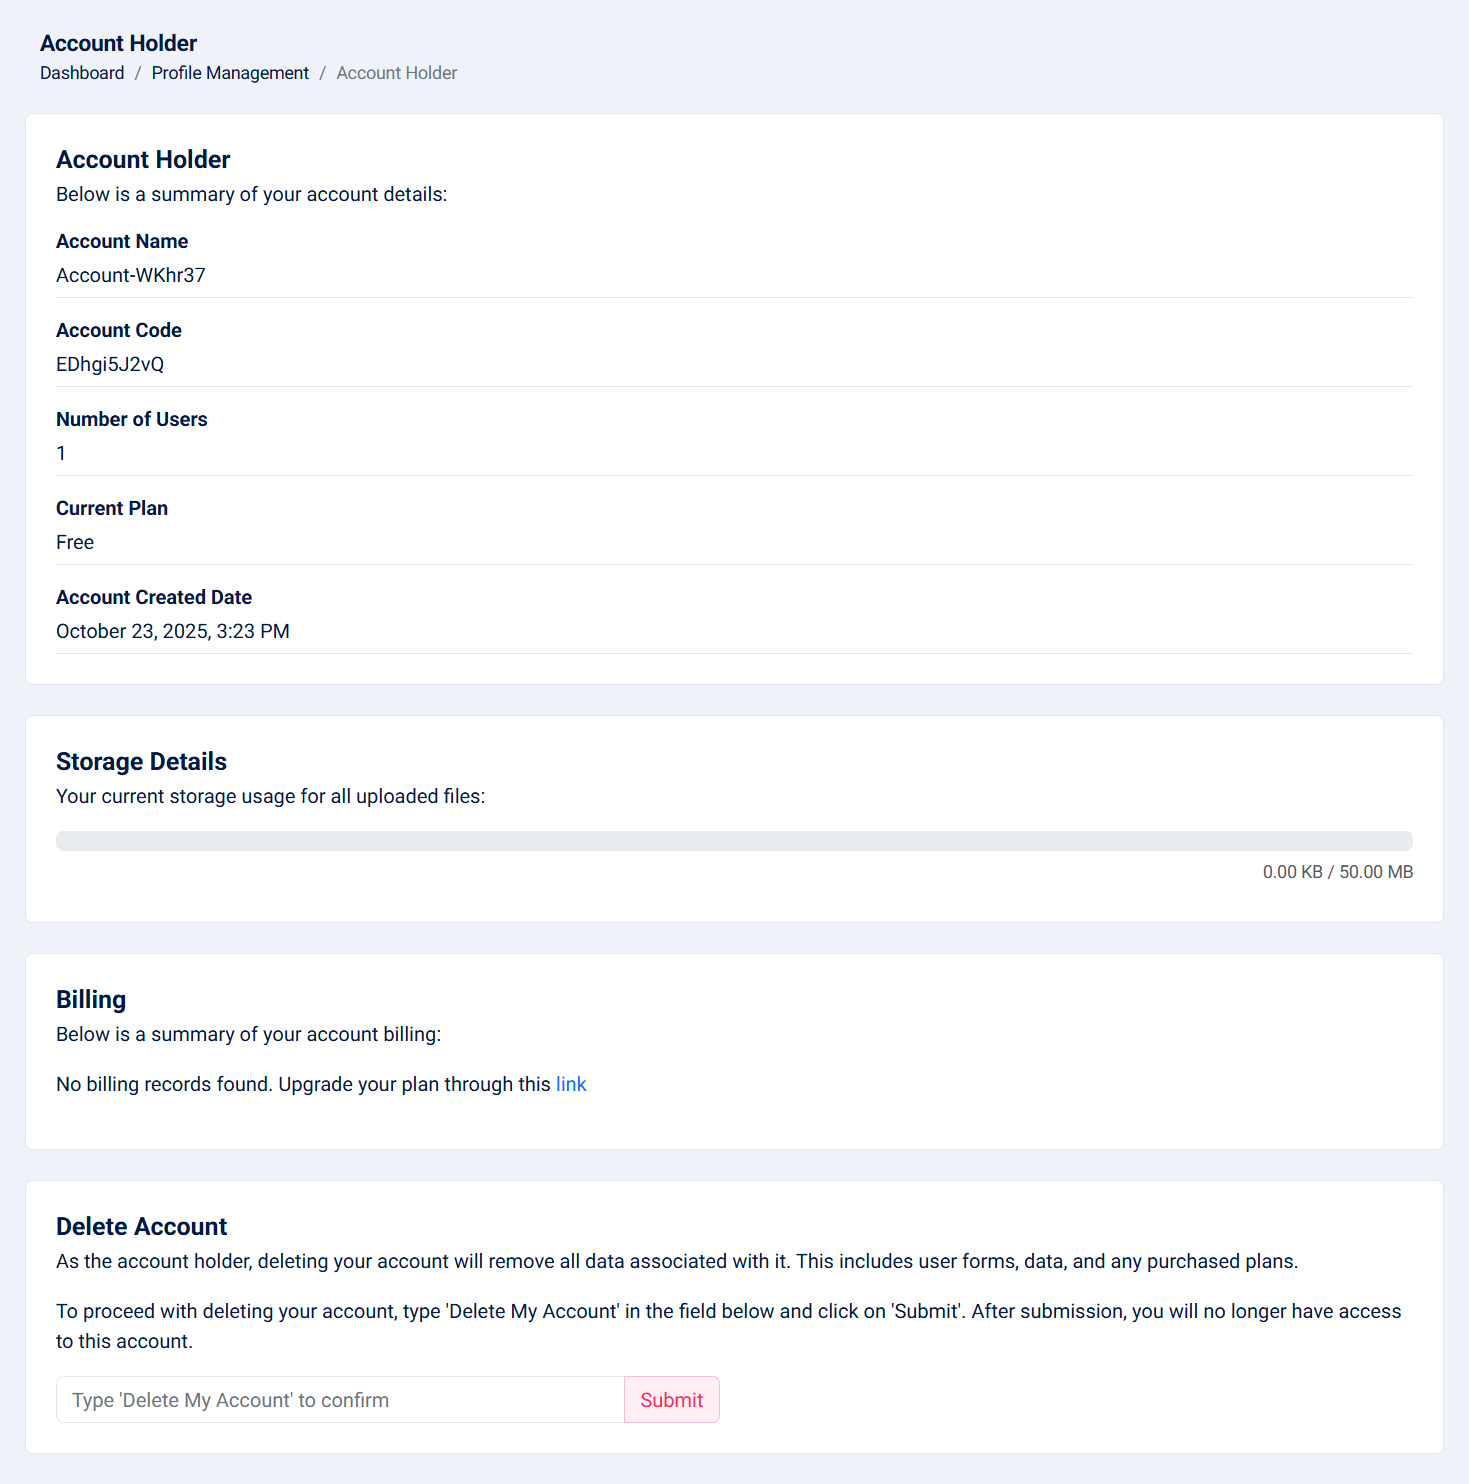
Task: Click the Account Name label
Action: (x=122, y=241)
